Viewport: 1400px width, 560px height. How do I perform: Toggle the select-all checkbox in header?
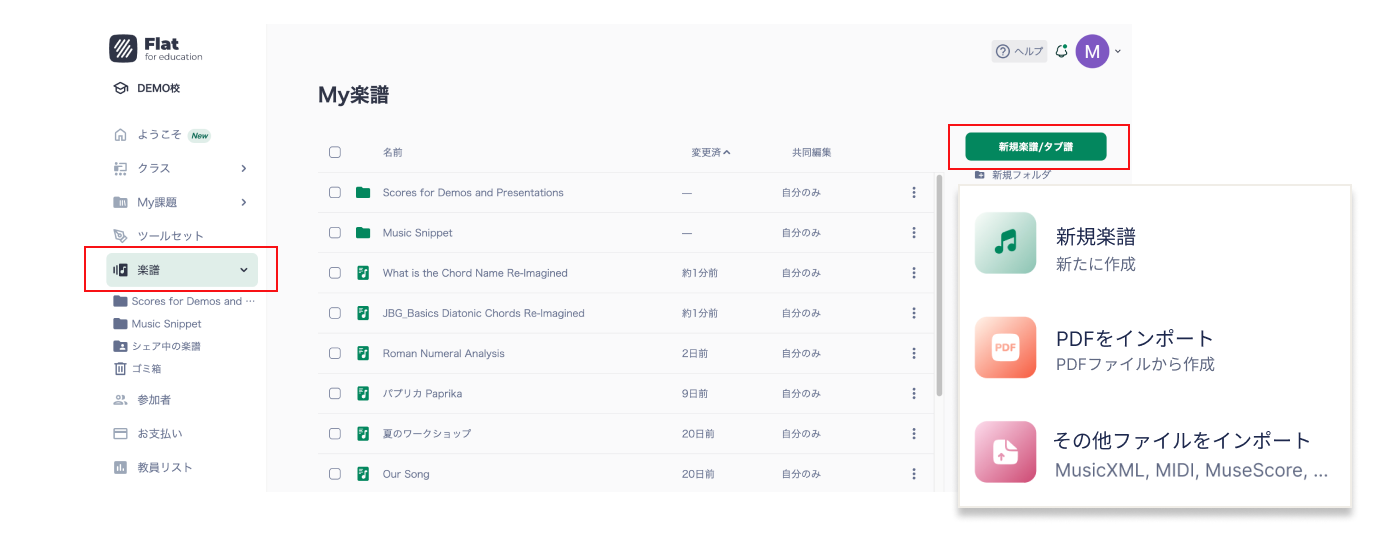(x=335, y=152)
